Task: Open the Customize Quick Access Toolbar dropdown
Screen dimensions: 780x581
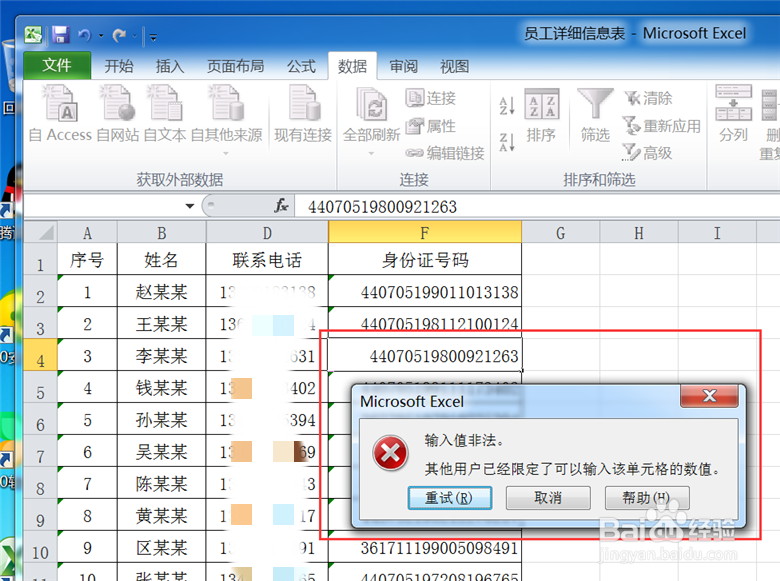Action: (153, 37)
